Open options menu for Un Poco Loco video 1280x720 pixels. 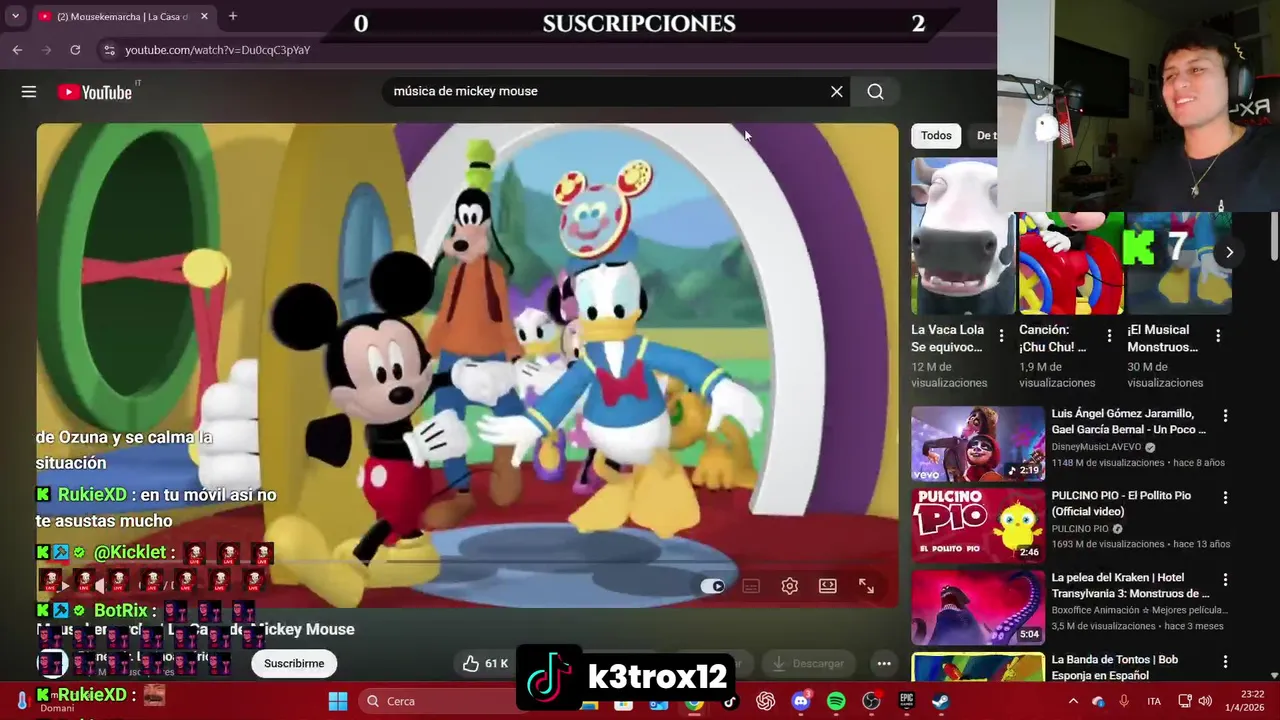click(1225, 415)
